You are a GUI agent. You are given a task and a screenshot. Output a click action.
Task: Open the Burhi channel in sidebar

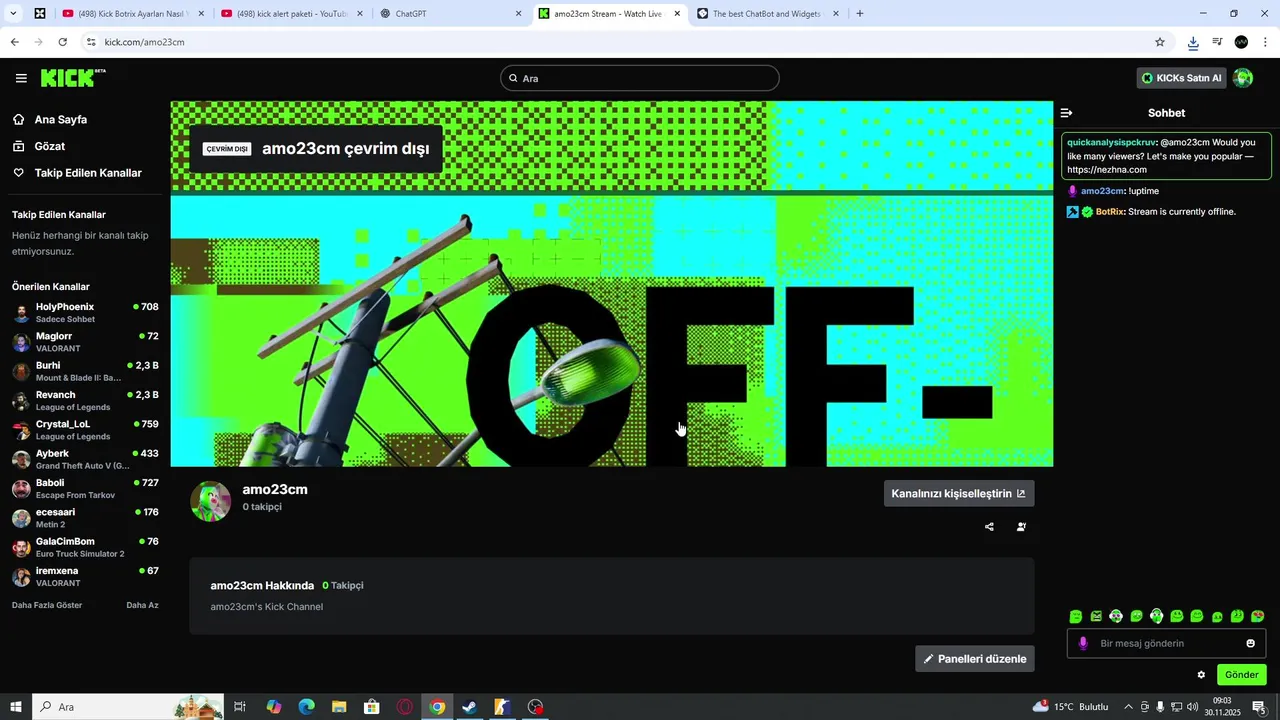pos(85,371)
